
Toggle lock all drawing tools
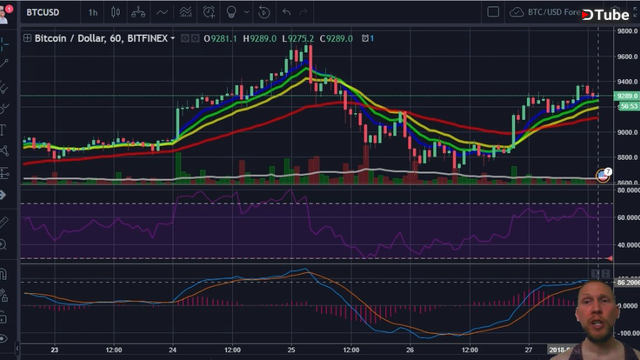[x=3, y=317]
